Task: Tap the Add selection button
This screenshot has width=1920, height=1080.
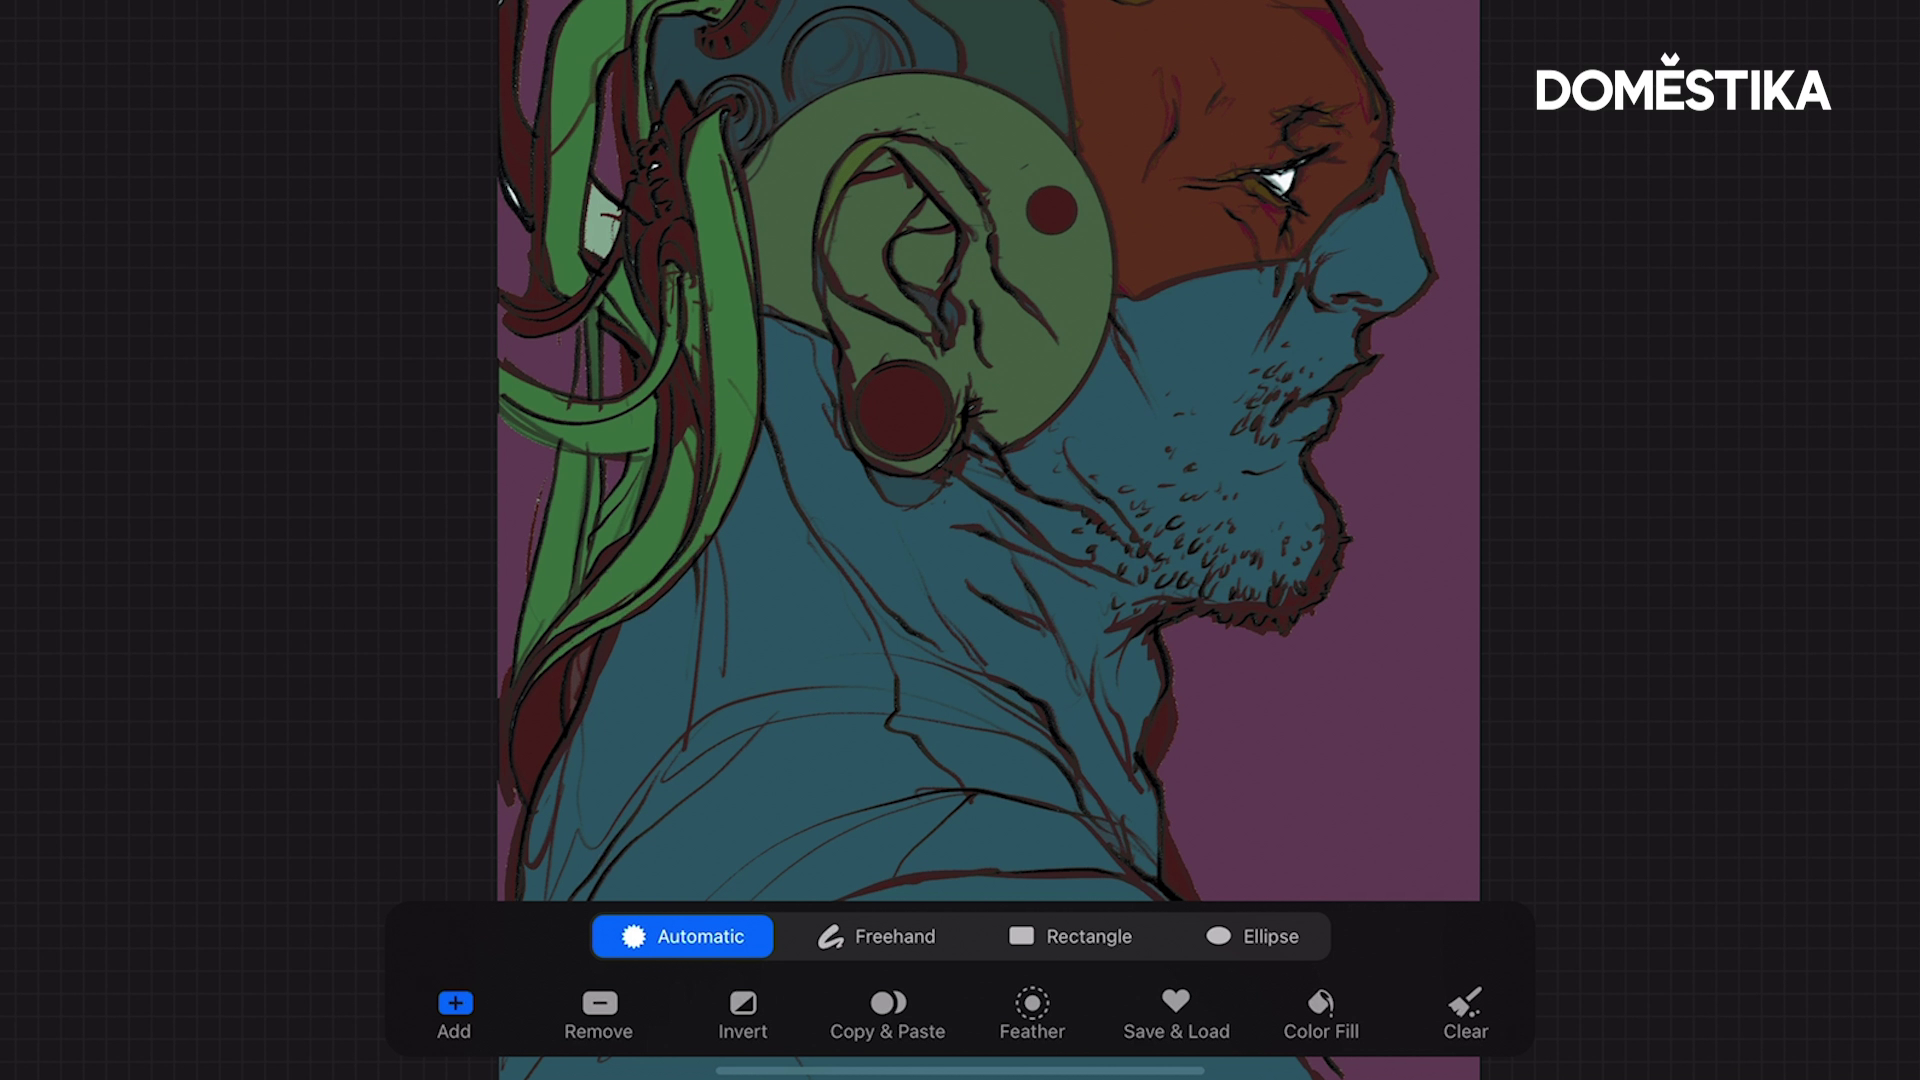Action: 454,1015
